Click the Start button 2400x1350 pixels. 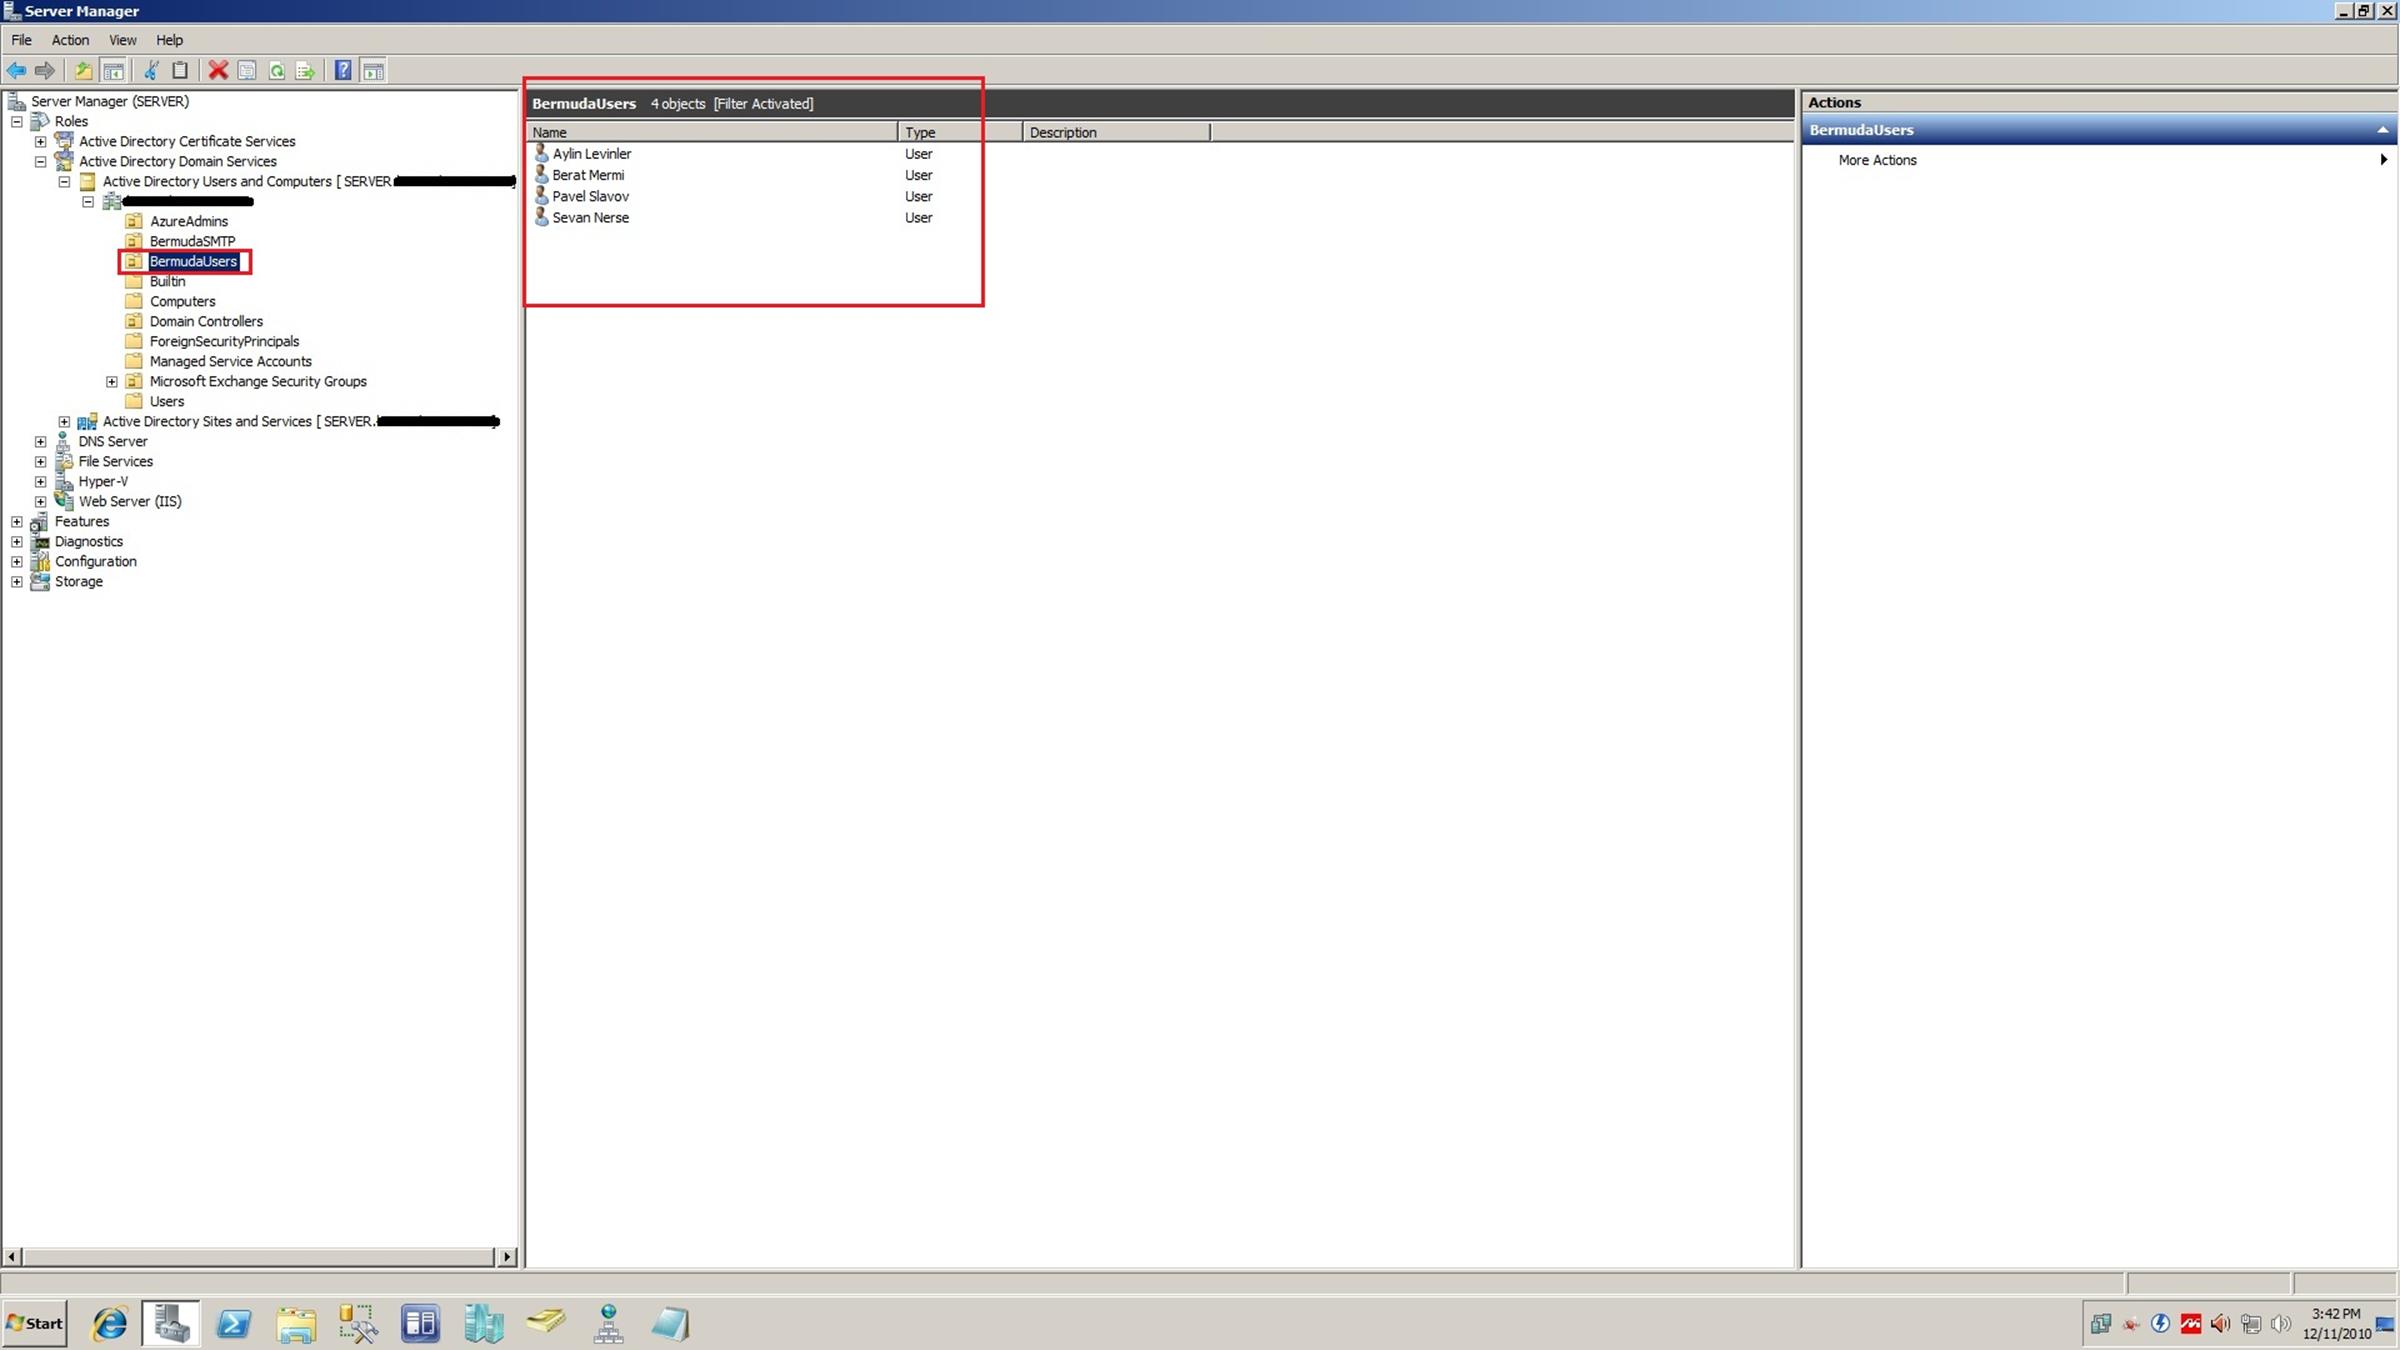coord(35,1323)
